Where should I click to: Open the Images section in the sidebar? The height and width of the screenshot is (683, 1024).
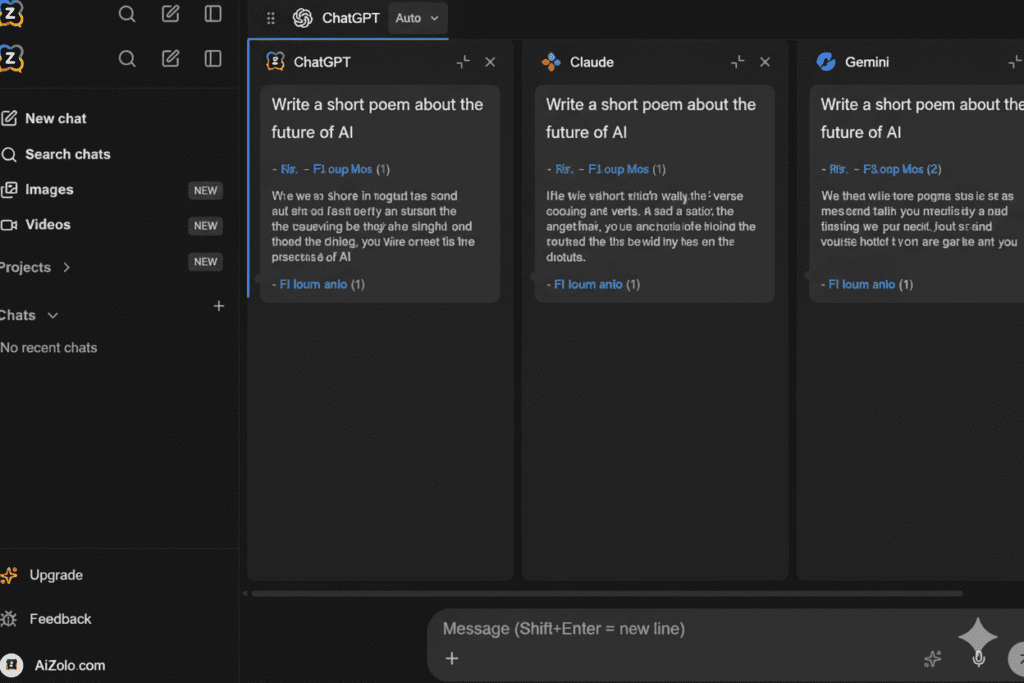(x=46, y=189)
